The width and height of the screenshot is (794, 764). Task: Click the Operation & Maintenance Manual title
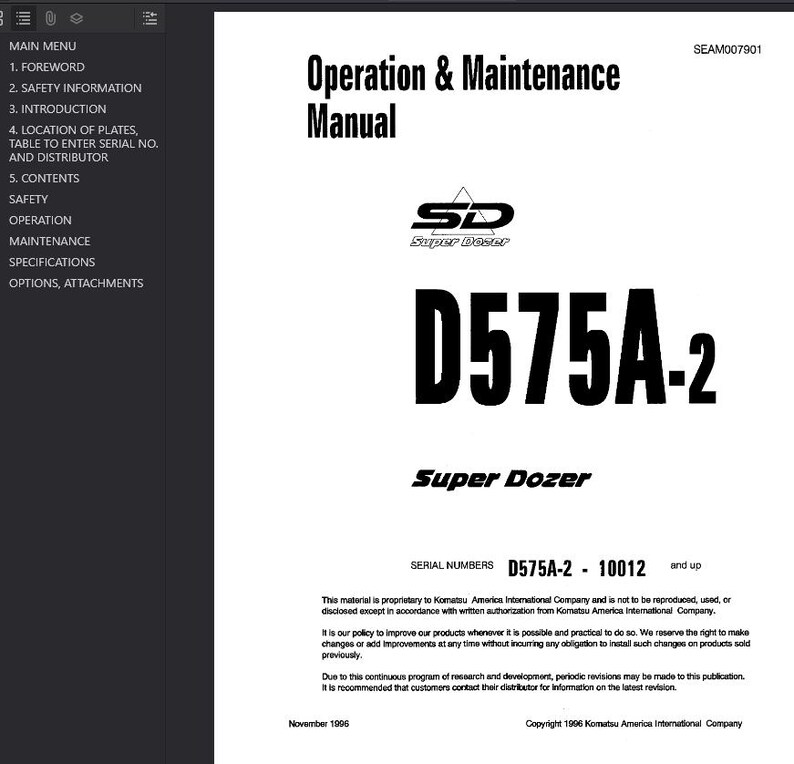coord(463,97)
